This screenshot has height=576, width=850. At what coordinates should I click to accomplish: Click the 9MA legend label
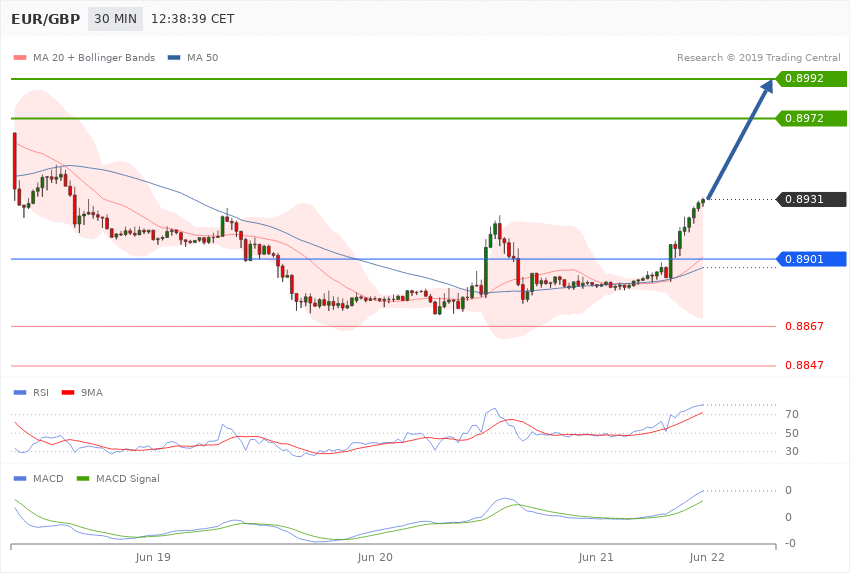click(92, 392)
